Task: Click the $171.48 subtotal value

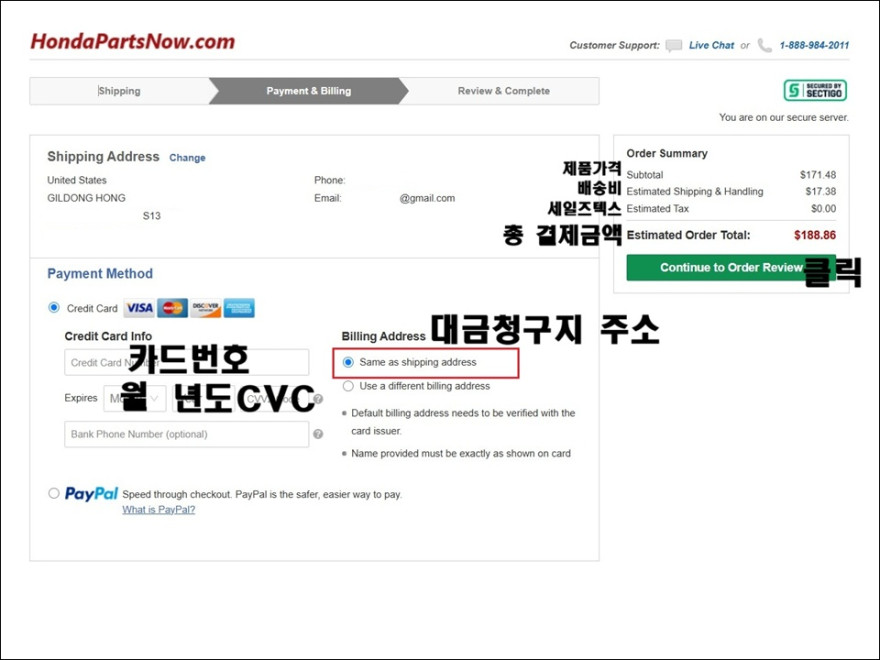Action: click(818, 175)
